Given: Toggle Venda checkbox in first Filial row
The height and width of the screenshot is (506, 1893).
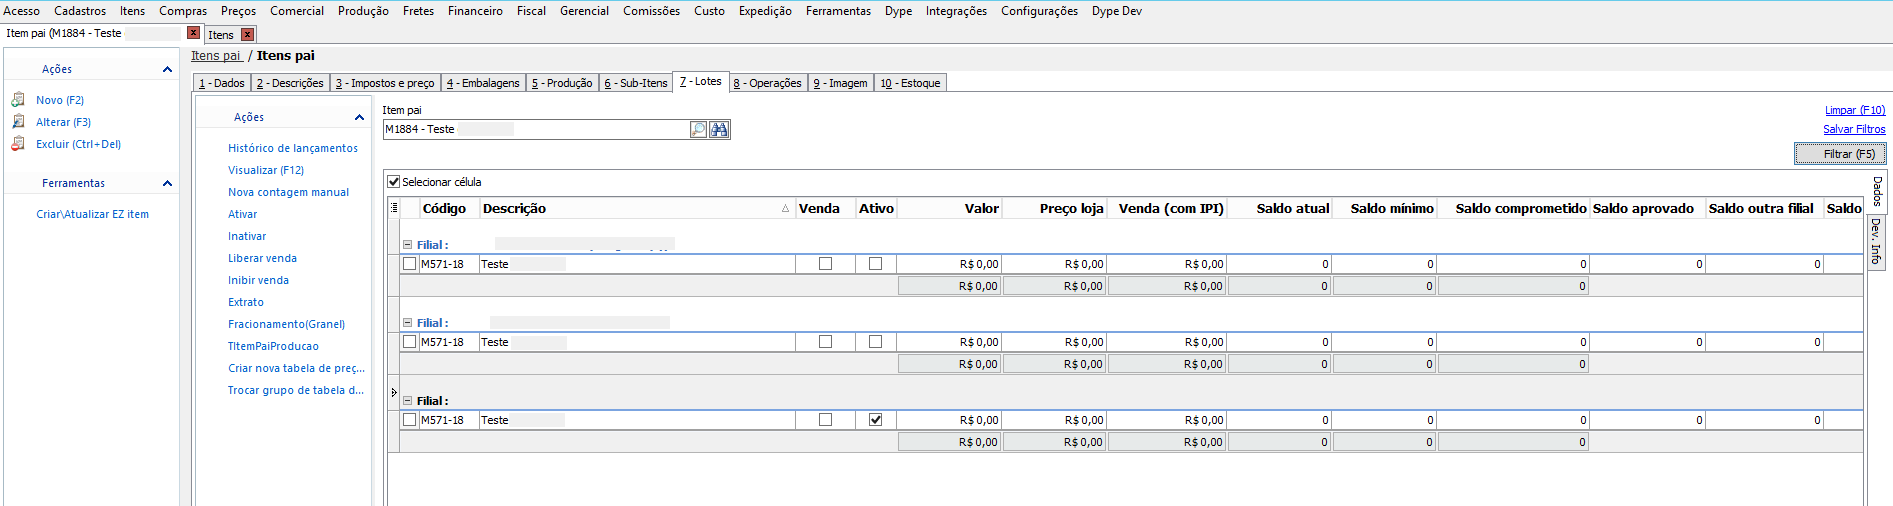Looking at the screenshot, I should [825, 264].
